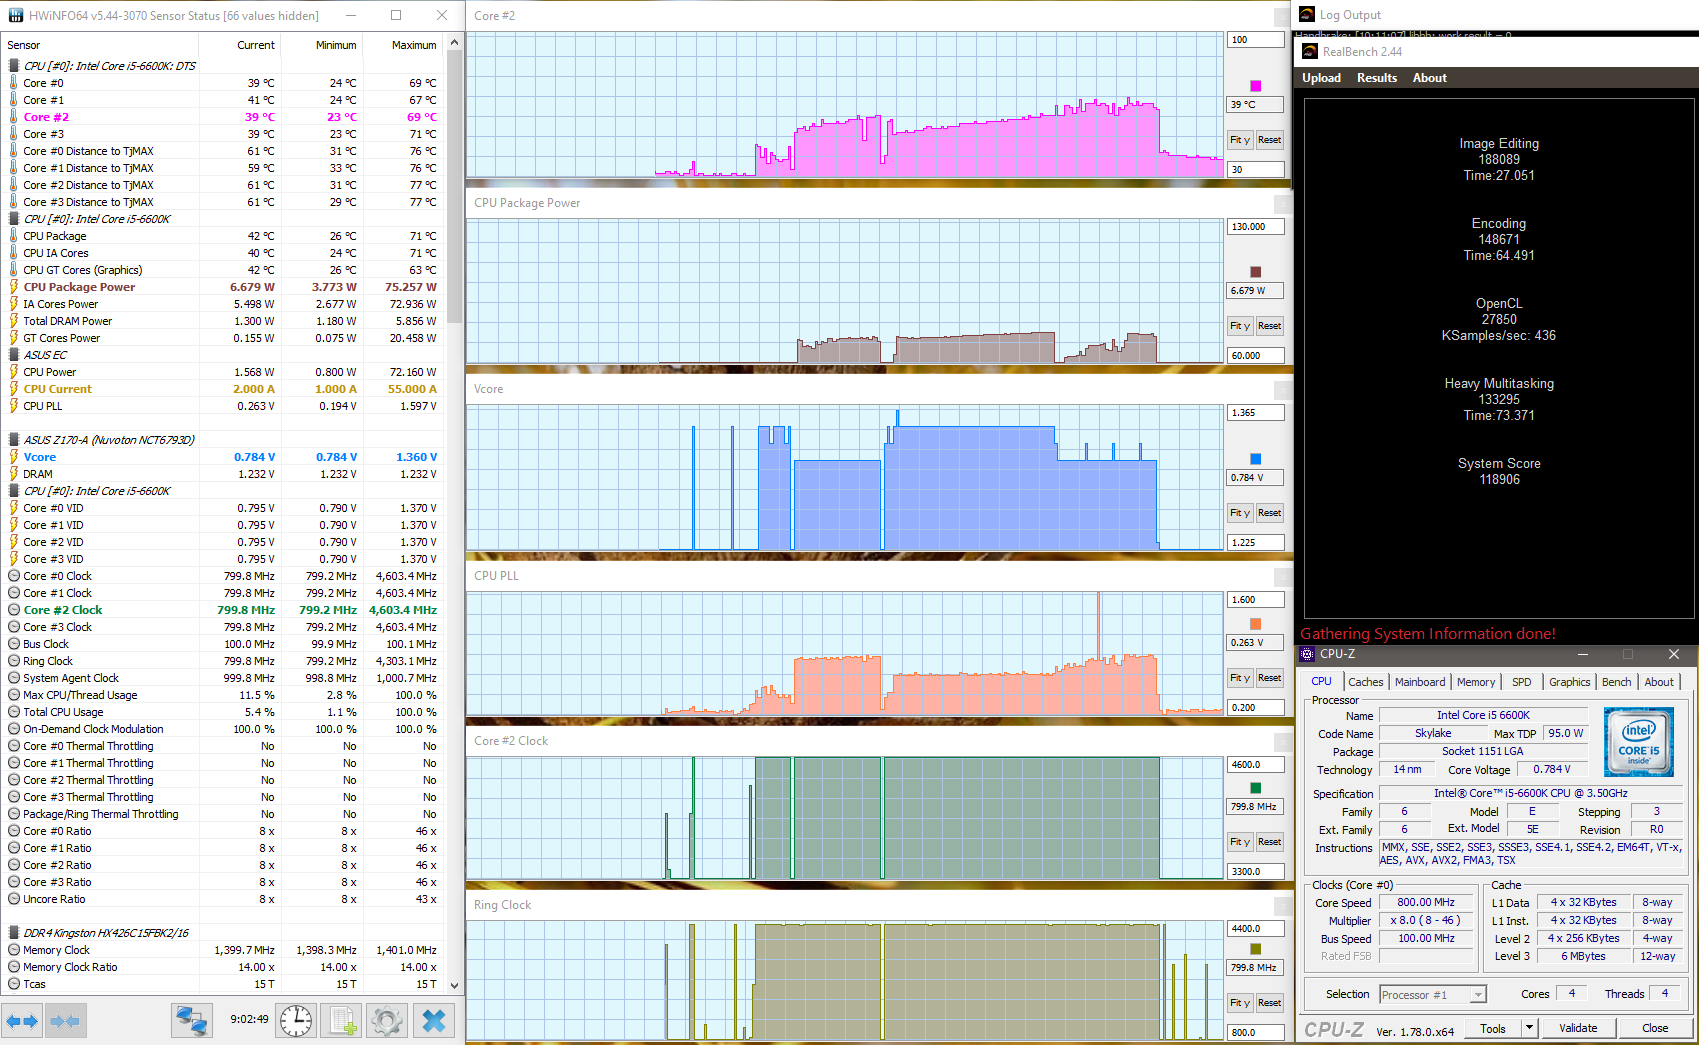Viewport: 1699px width, 1045px height.
Task: Open the Selection Processor #1 dropdown in CPU-Z
Action: 1432,994
